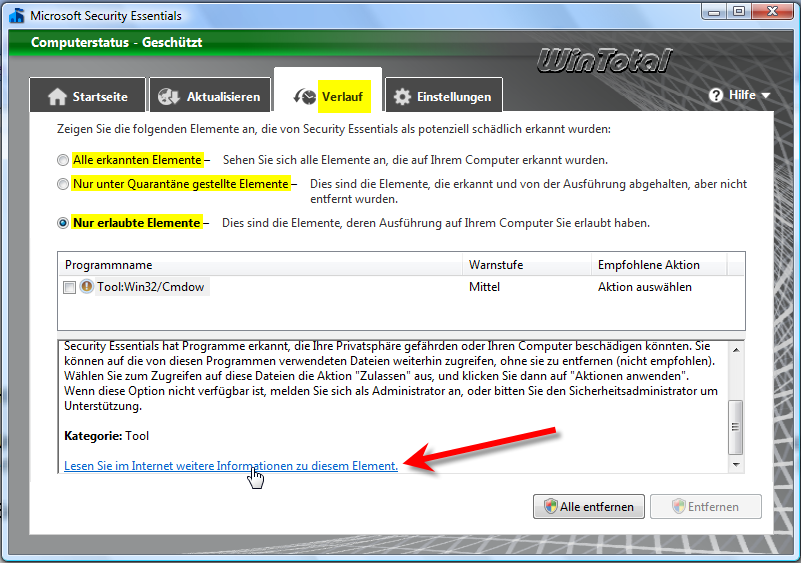Open the Hilfe dropdown arrow
The image size is (801, 563).
(765, 96)
